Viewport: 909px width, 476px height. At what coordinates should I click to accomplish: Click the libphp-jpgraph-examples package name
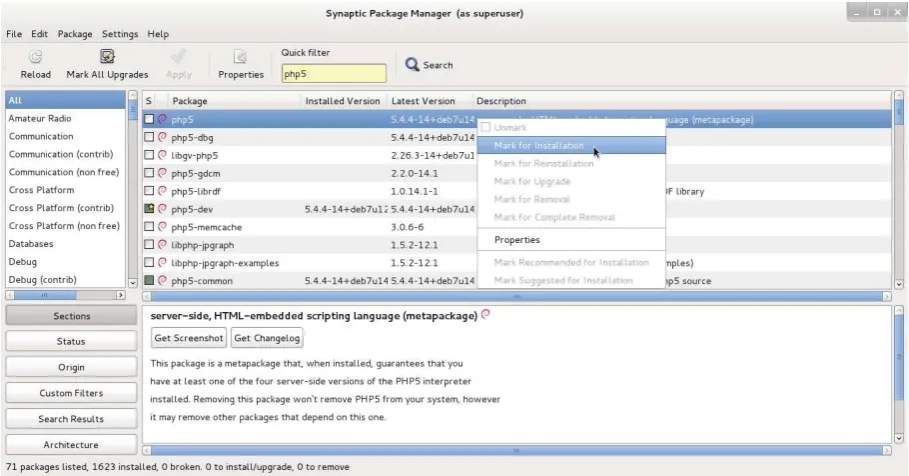pyautogui.click(x=225, y=263)
